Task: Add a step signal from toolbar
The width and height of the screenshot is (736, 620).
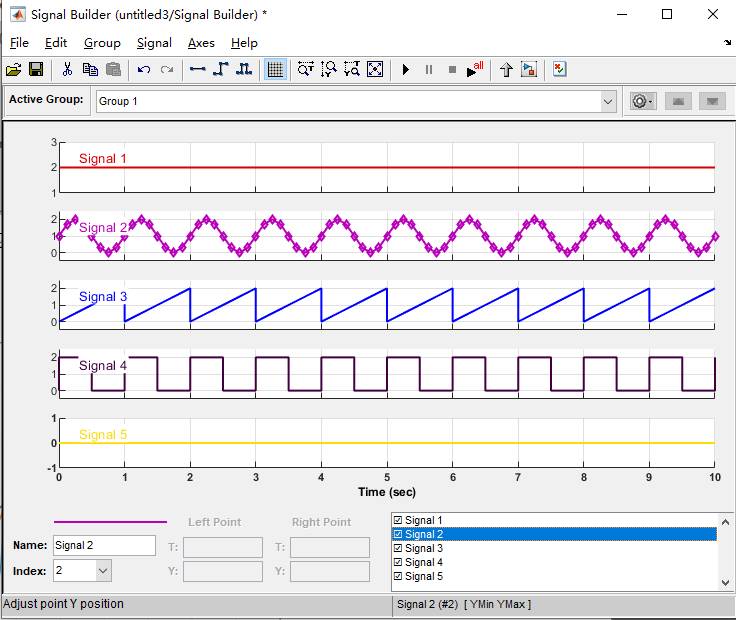Action: (x=220, y=69)
